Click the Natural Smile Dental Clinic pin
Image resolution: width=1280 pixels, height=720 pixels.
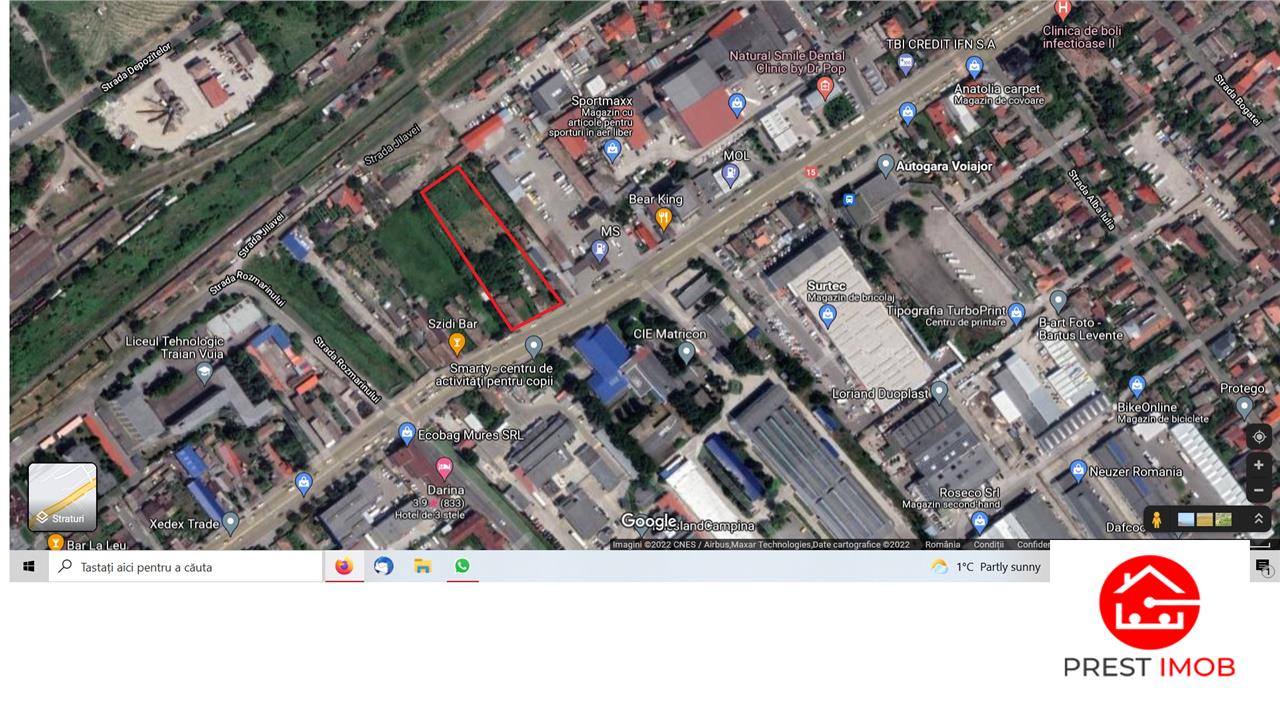pos(825,88)
